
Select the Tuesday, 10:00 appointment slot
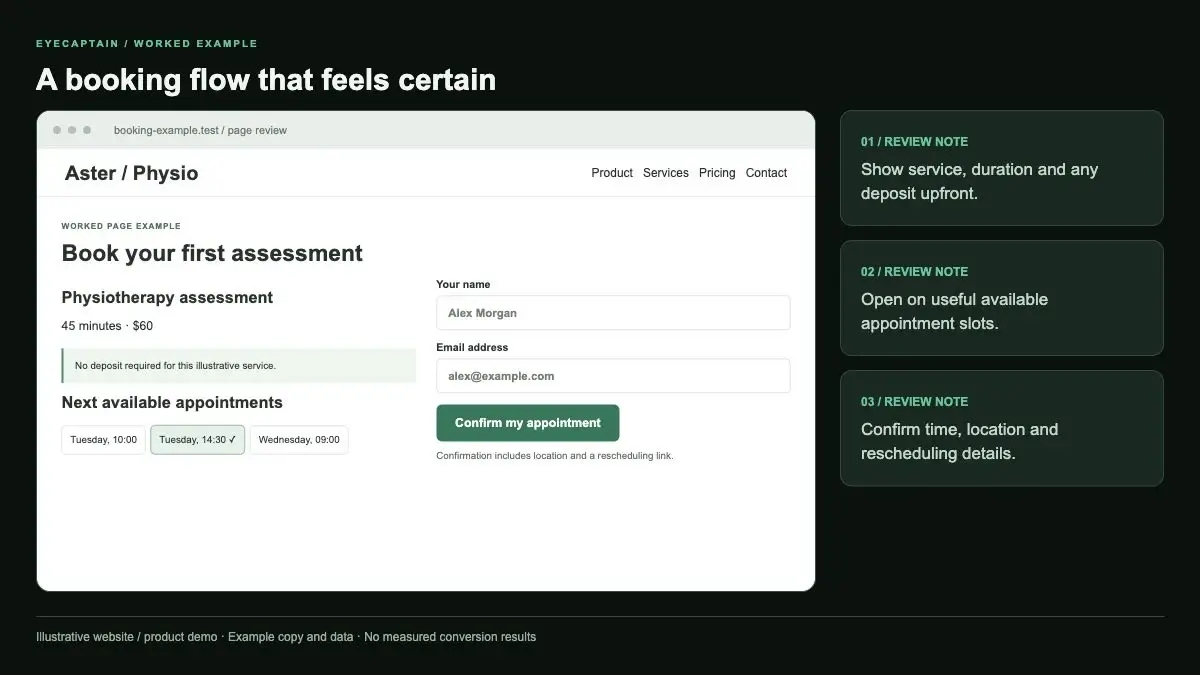pyautogui.click(x=104, y=440)
